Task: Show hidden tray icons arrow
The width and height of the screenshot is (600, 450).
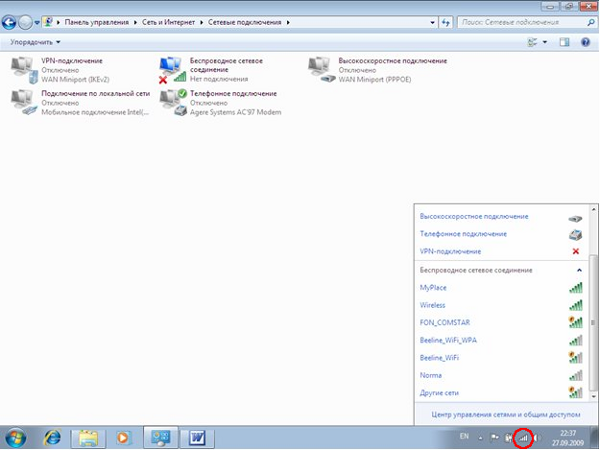Action: point(482,437)
